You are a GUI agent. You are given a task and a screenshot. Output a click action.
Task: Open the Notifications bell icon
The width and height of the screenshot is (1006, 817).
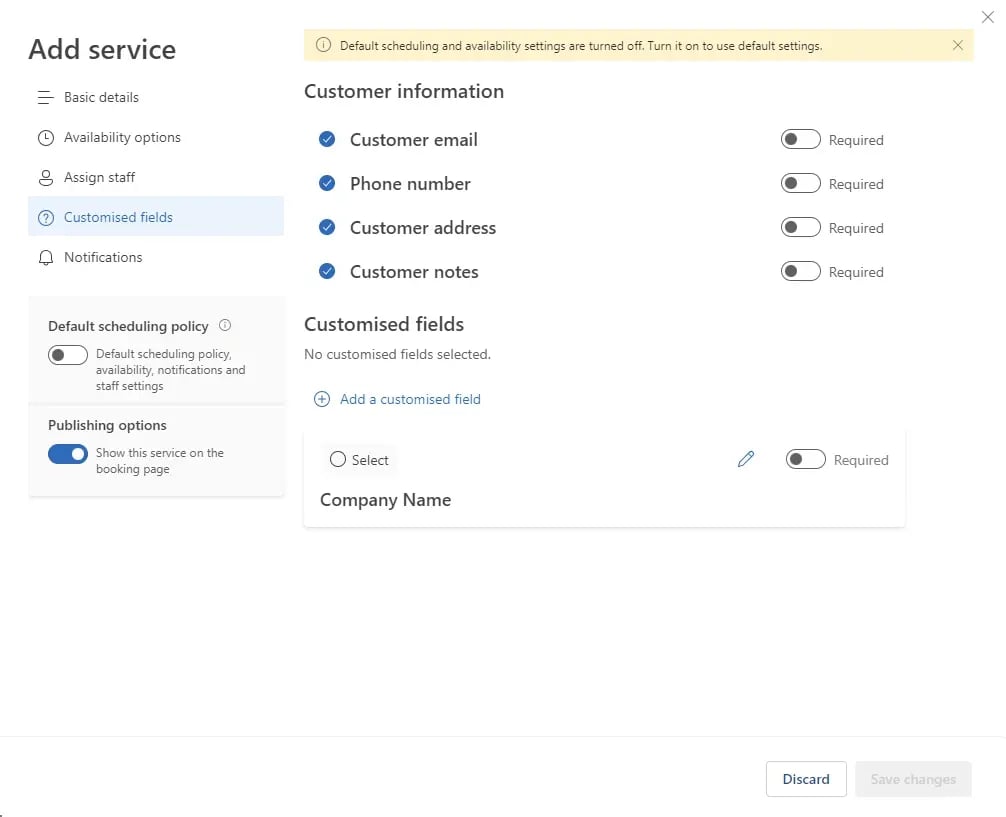pyautogui.click(x=45, y=257)
